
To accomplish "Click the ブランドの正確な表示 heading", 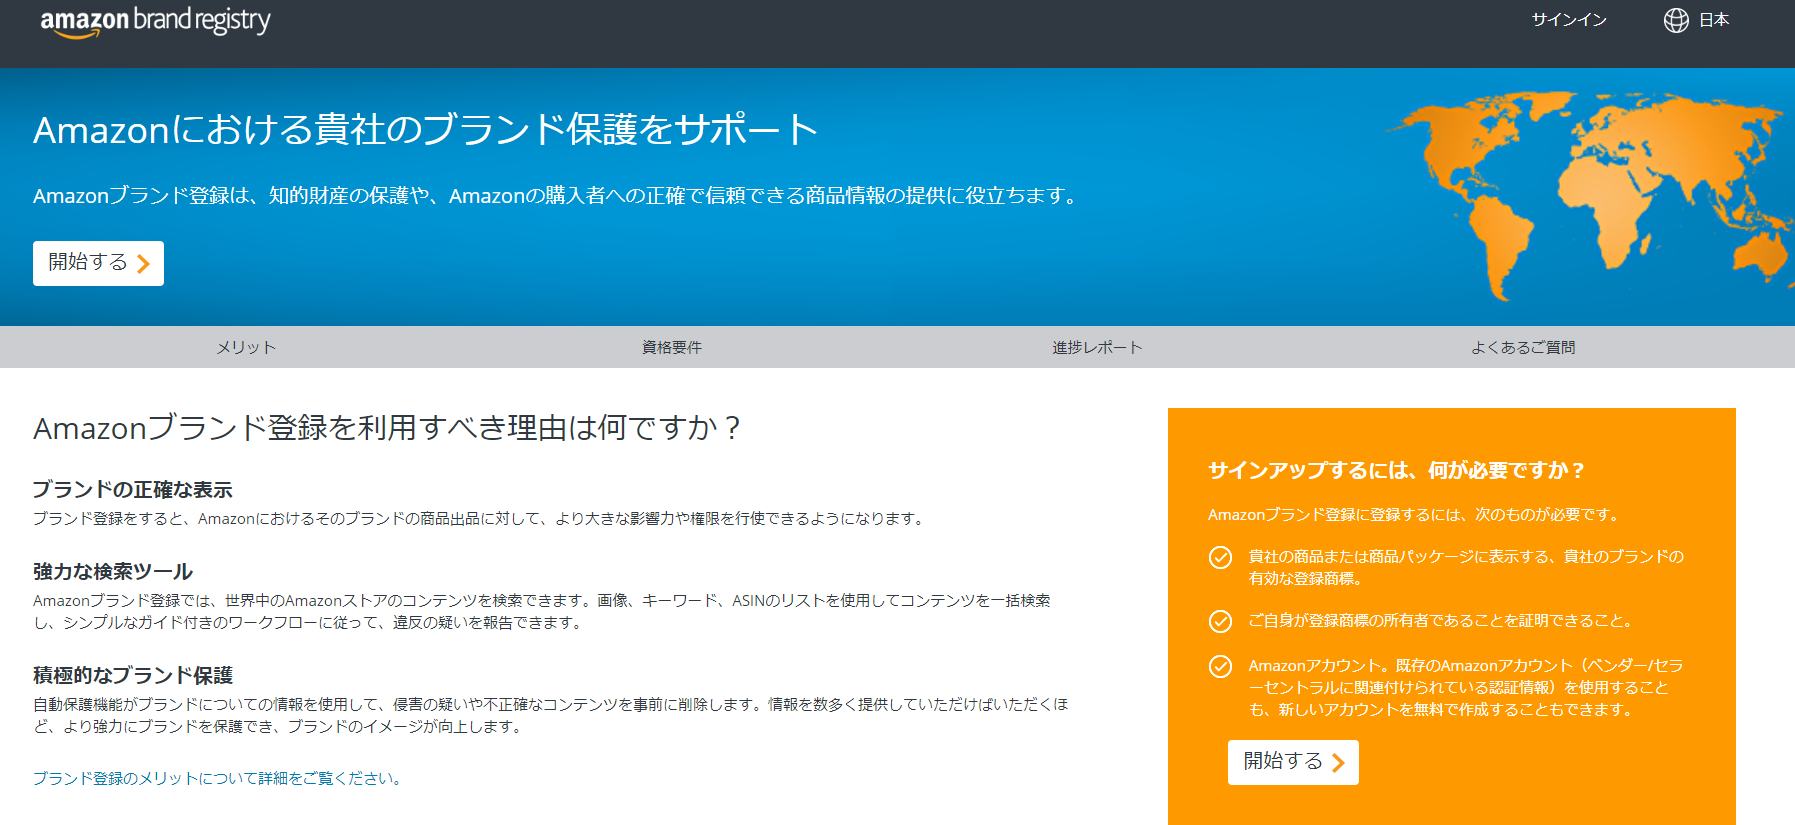I will tap(133, 489).
